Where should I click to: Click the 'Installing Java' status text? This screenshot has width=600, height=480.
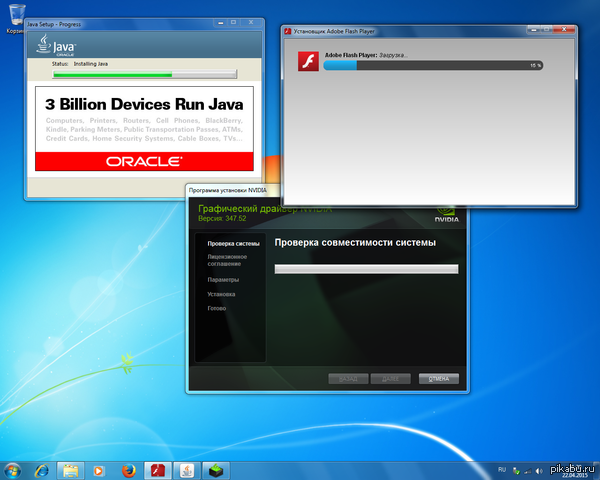[91, 64]
